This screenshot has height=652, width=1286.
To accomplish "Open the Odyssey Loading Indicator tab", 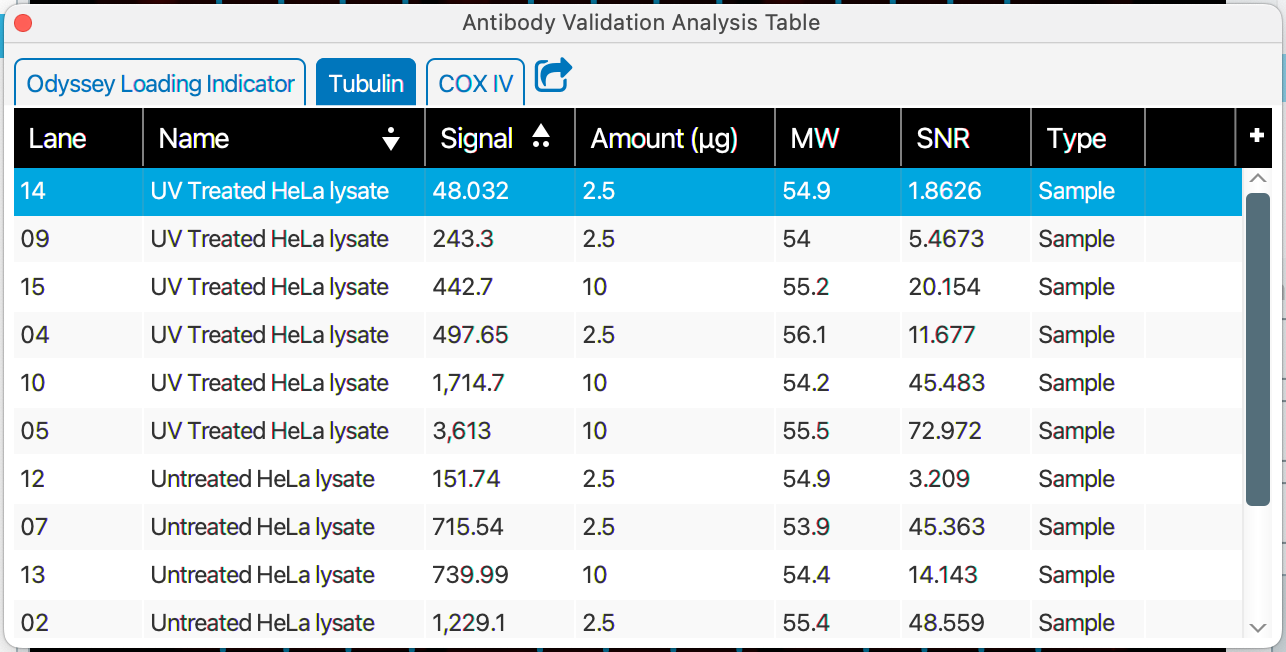I will [x=160, y=83].
